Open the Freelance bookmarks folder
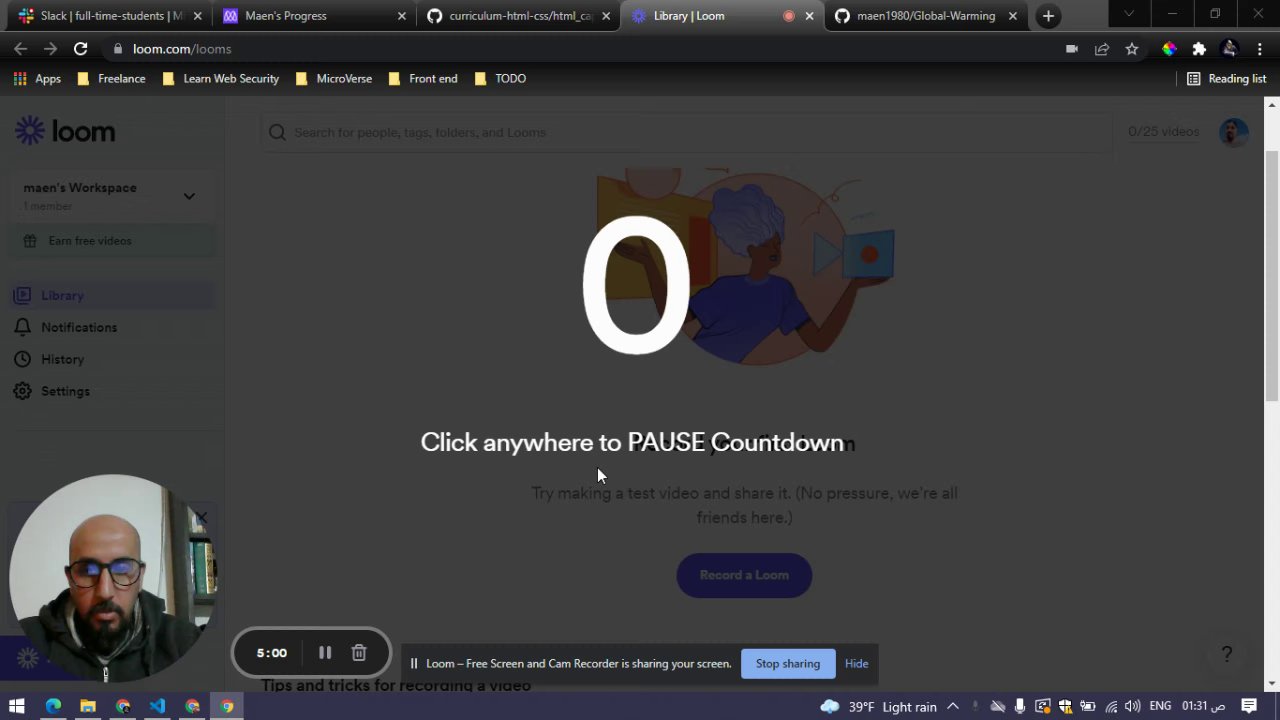This screenshot has height=720, width=1280. (111, 79)
